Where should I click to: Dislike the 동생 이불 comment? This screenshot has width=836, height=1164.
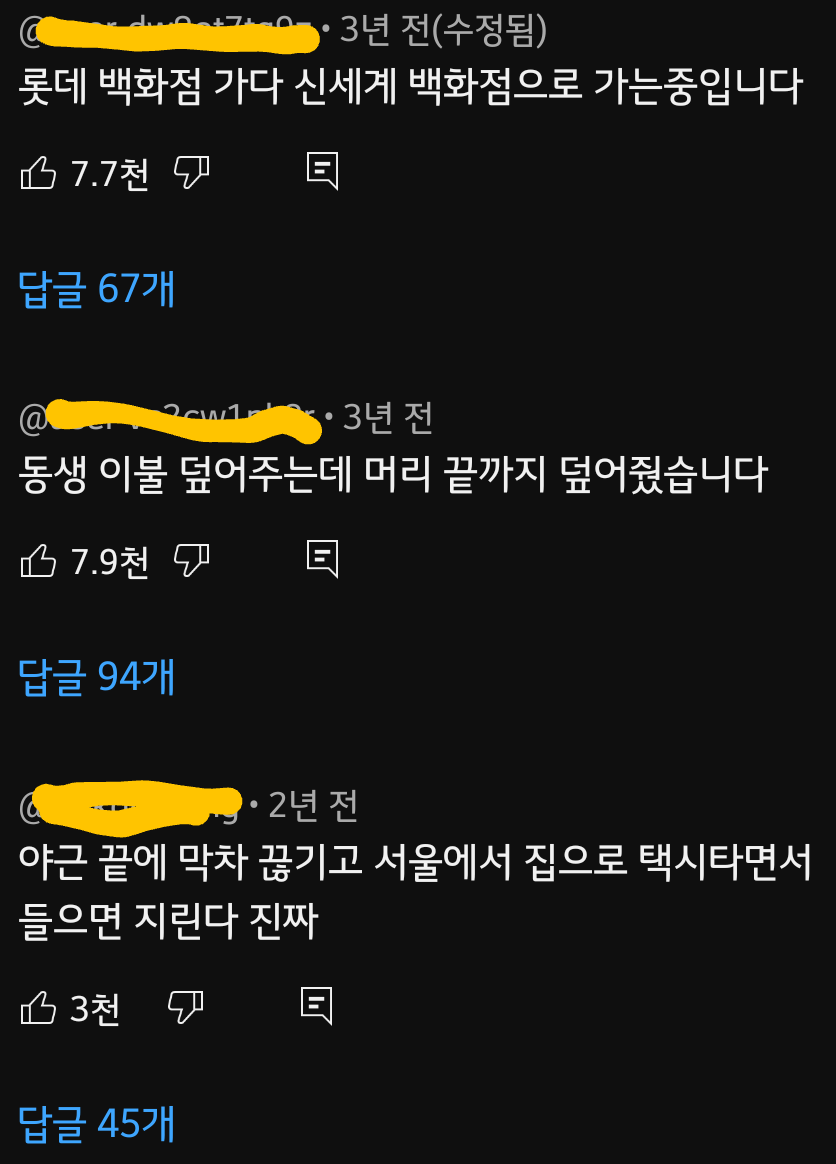[x=192, y=560]
